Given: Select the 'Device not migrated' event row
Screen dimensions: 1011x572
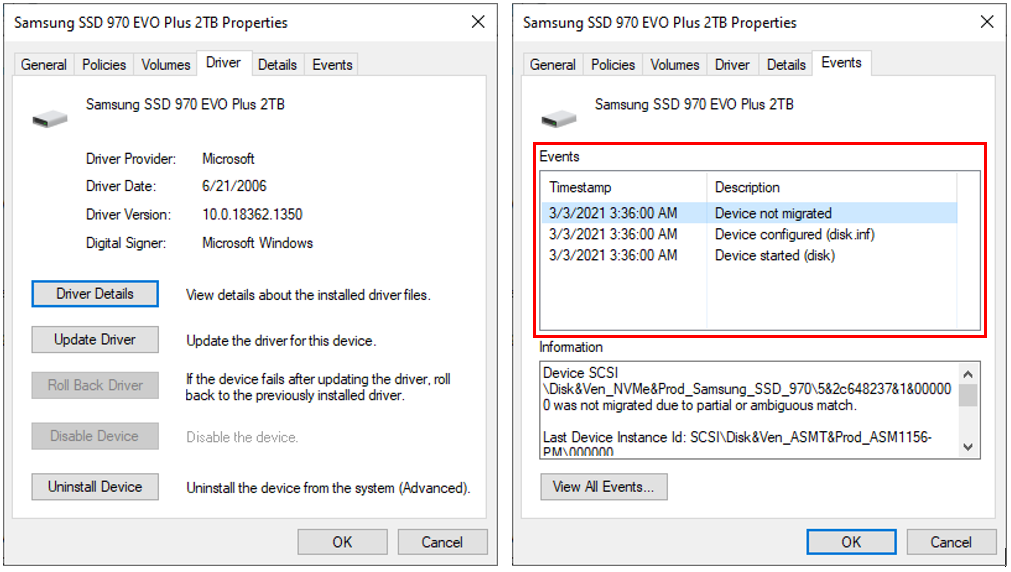Looking at the screenshot, I should [x=749, y=213].
